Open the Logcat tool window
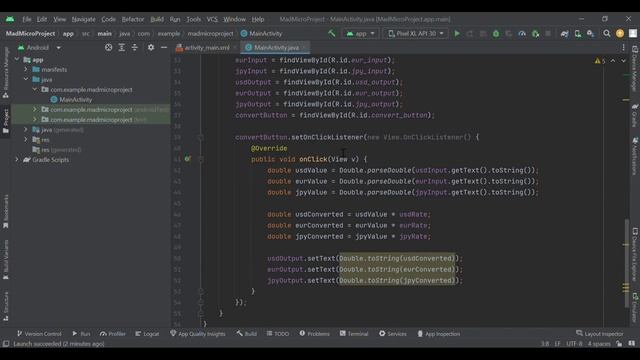 147,334
